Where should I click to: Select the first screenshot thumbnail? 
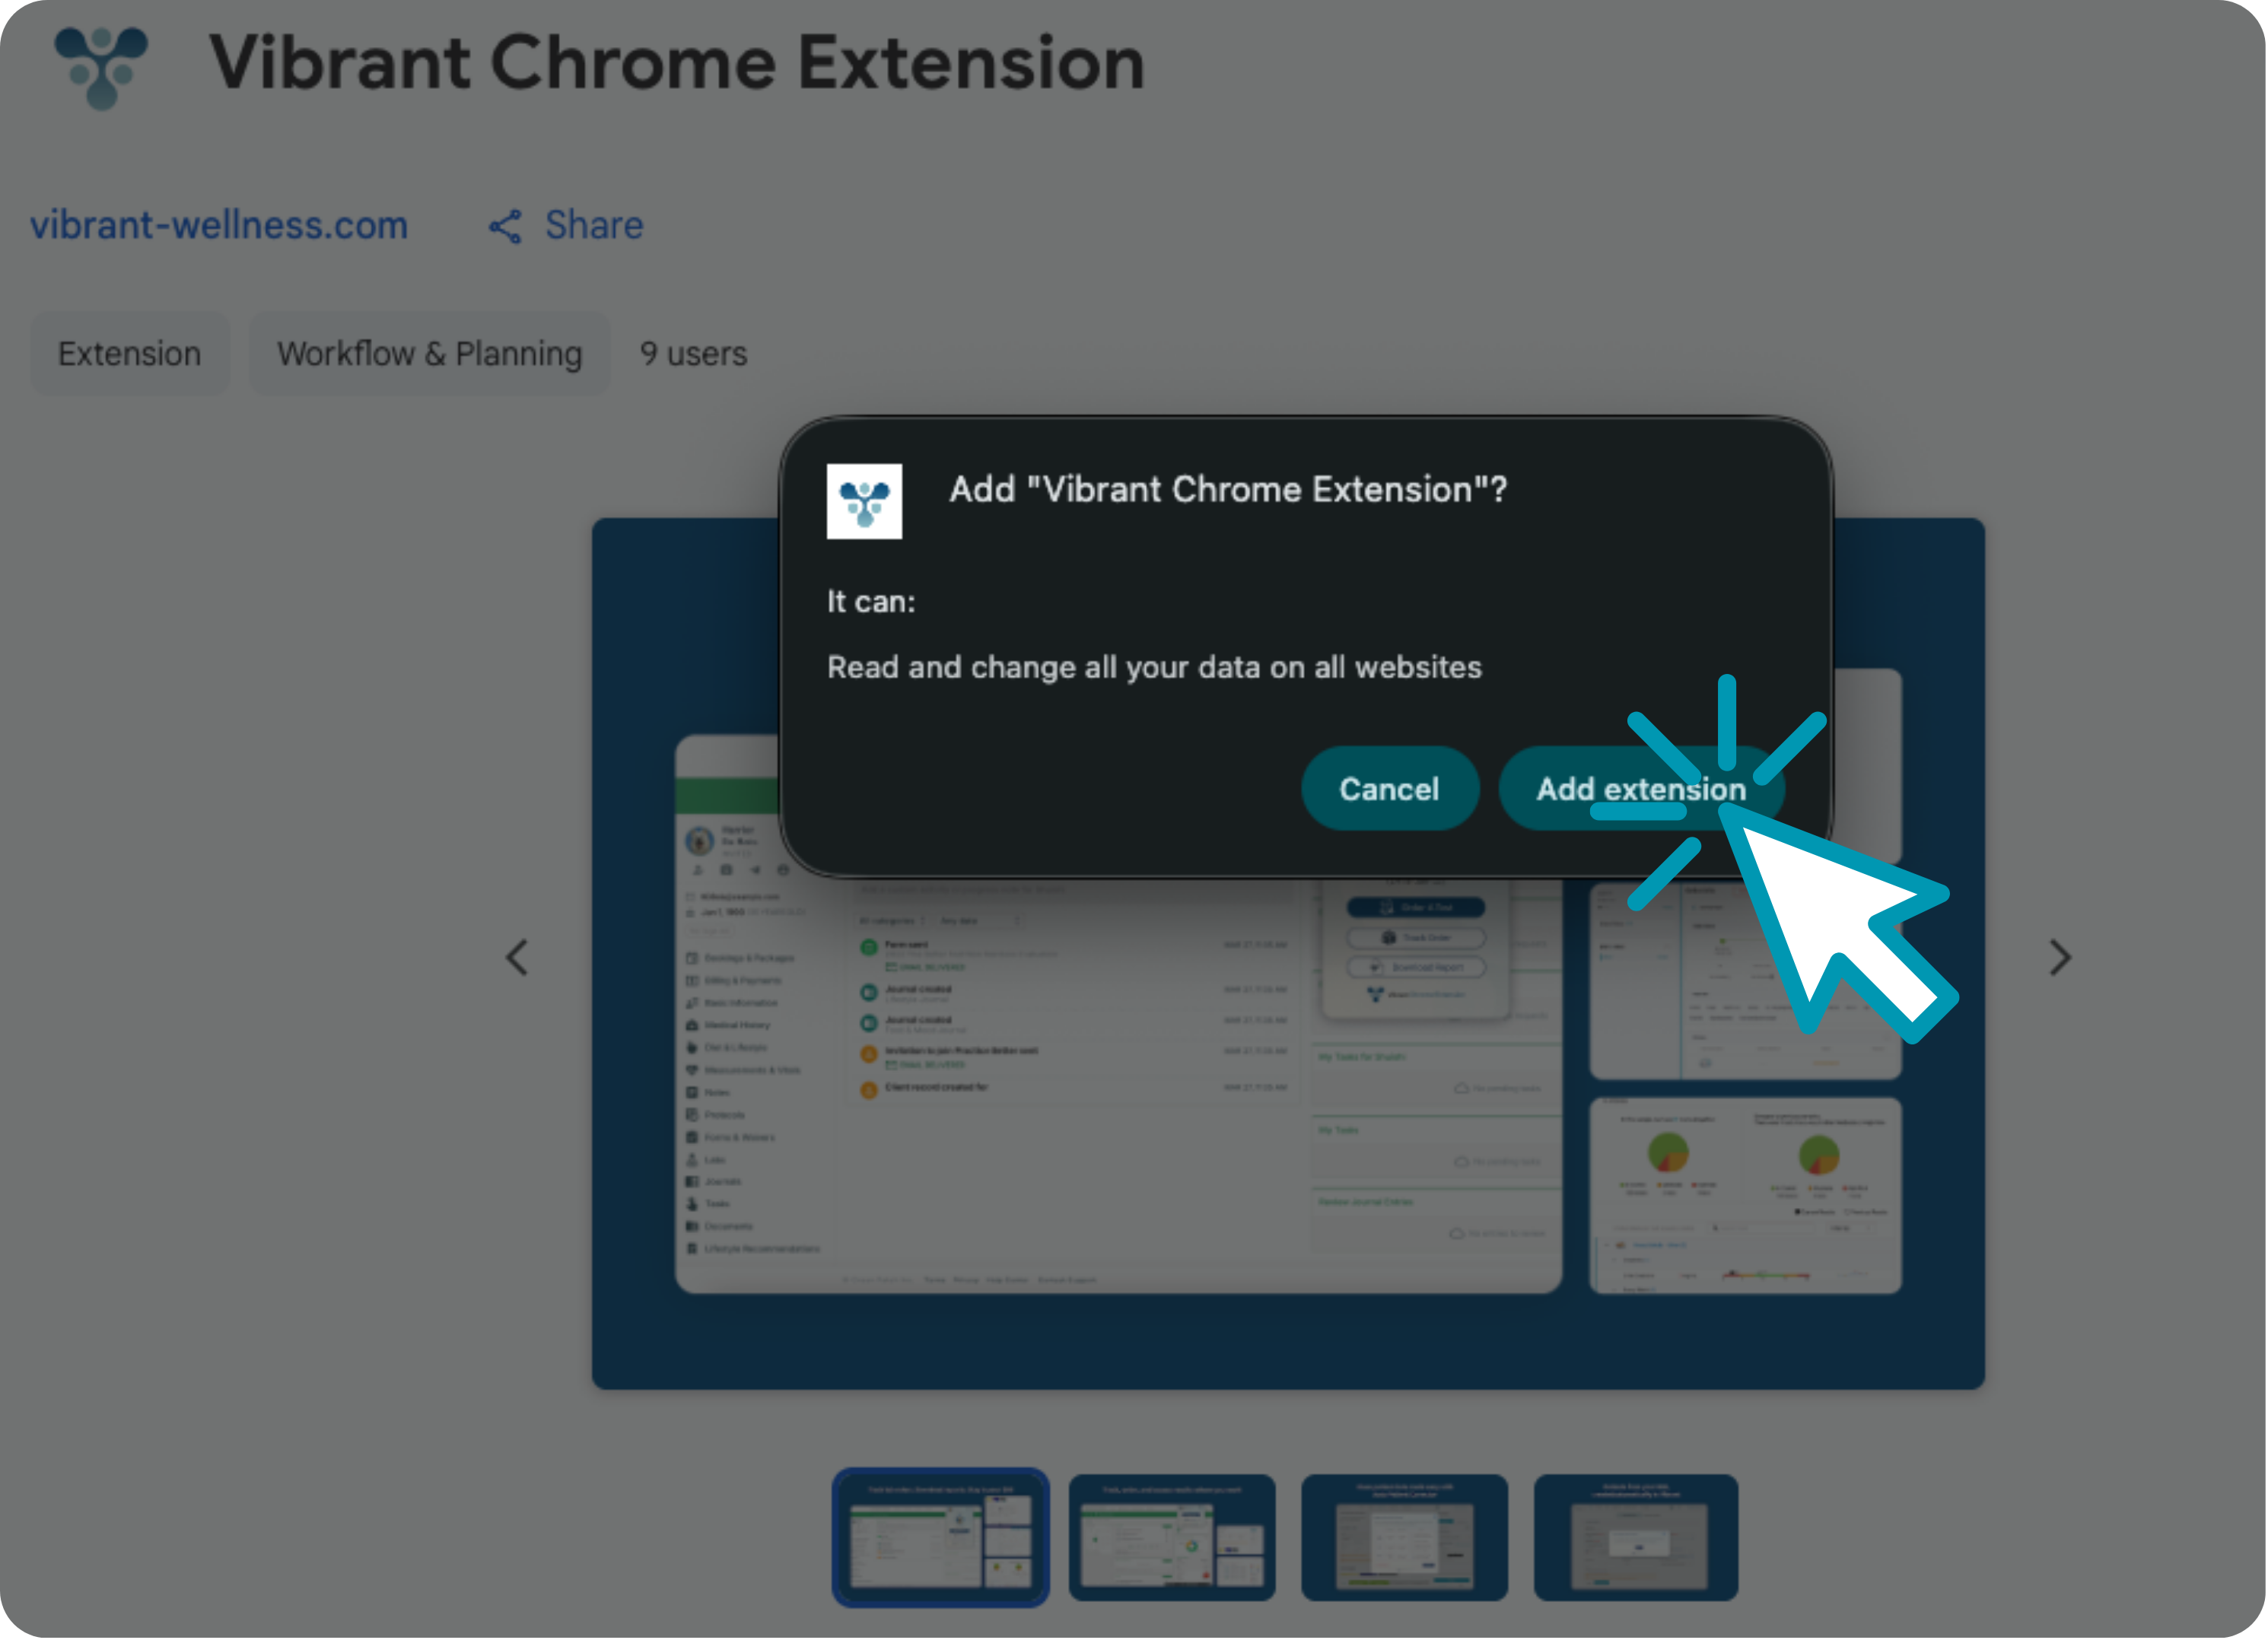[940, 1538]
